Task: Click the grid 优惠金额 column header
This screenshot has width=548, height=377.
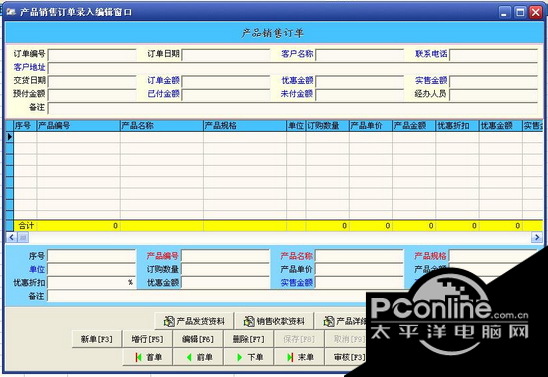Action: tap(501, 126)
